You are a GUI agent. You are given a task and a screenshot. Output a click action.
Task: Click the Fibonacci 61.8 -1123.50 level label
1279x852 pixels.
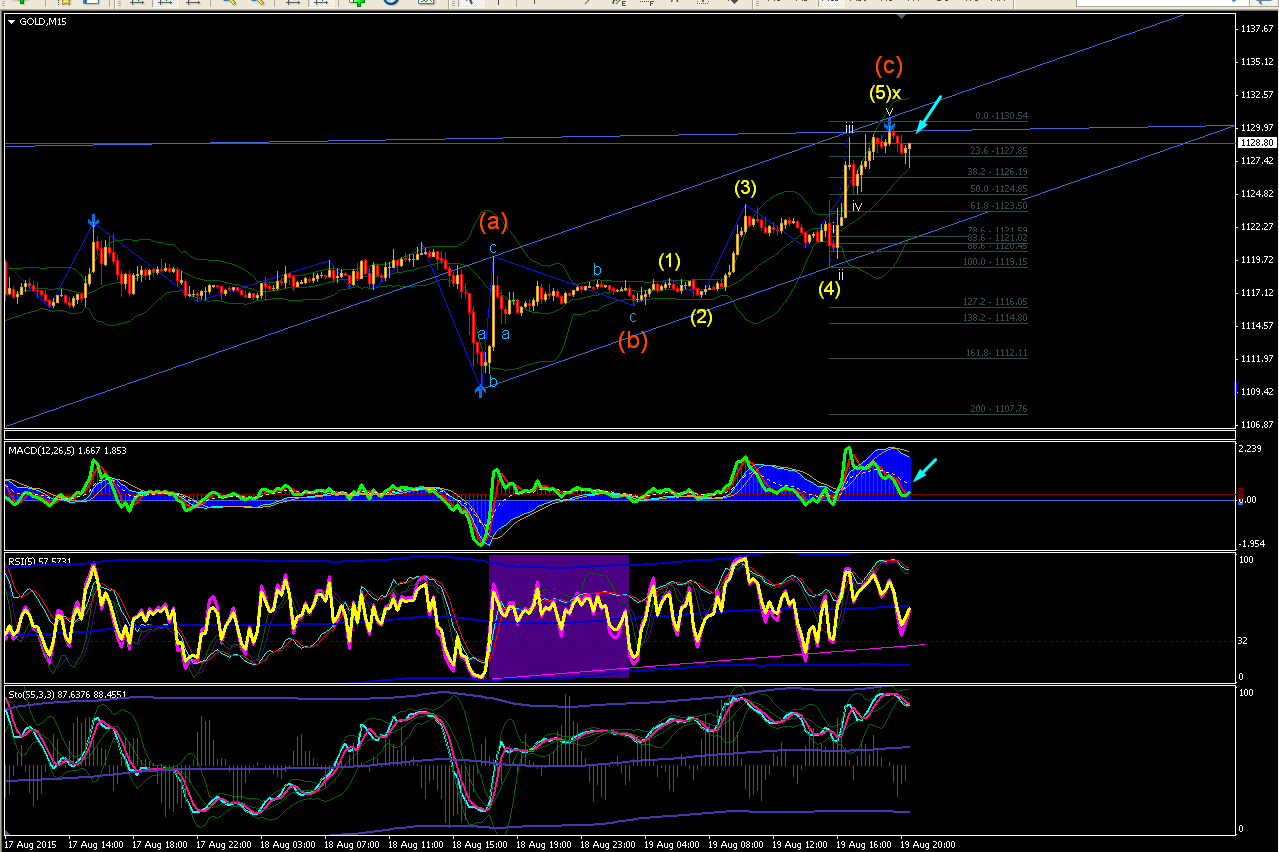click(x=999, y=205)
